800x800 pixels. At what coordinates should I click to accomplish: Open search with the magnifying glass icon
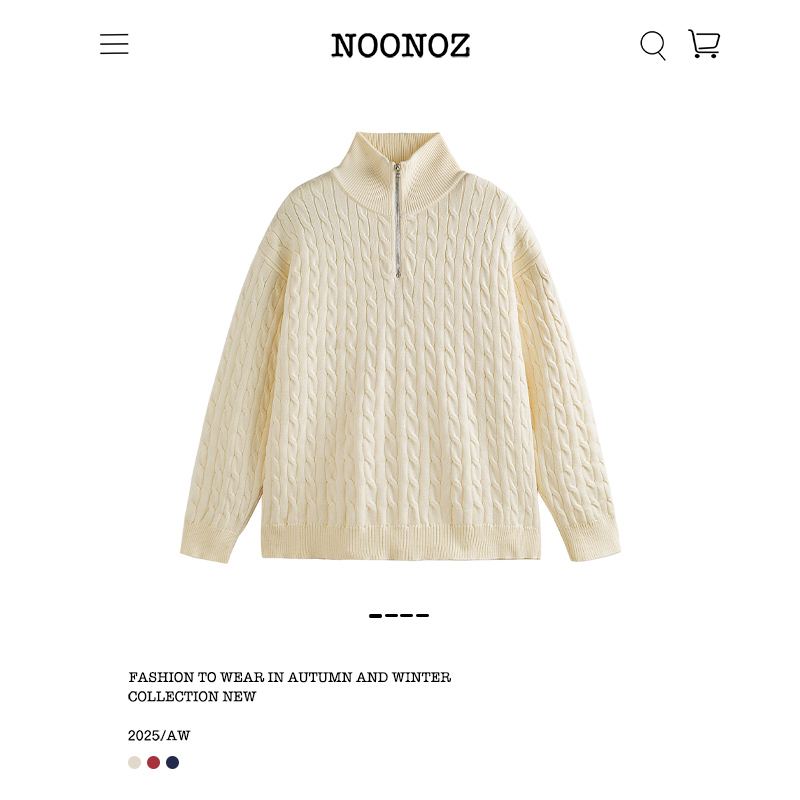tap(653, 45)
